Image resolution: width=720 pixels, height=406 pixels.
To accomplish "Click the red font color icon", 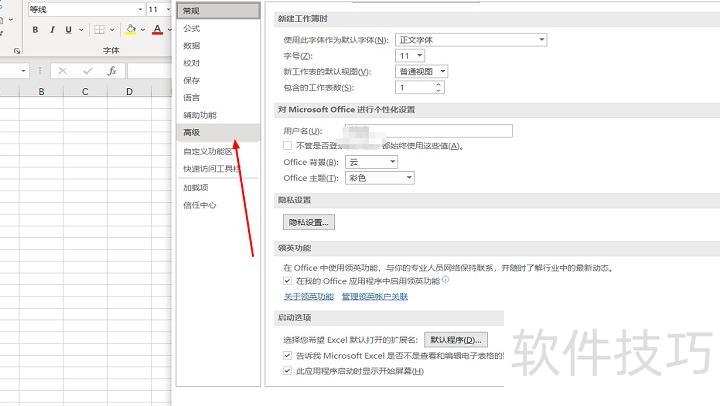I will [x=158, y=30].
